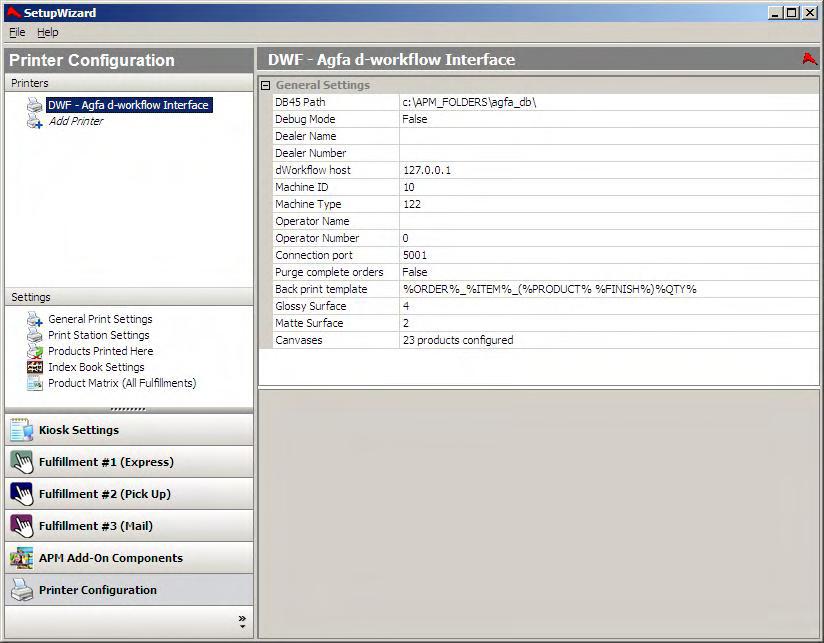This screenshot has height=643, width=824.
Task: Click the Matte Surface value 2
Action: coord(609,323)
